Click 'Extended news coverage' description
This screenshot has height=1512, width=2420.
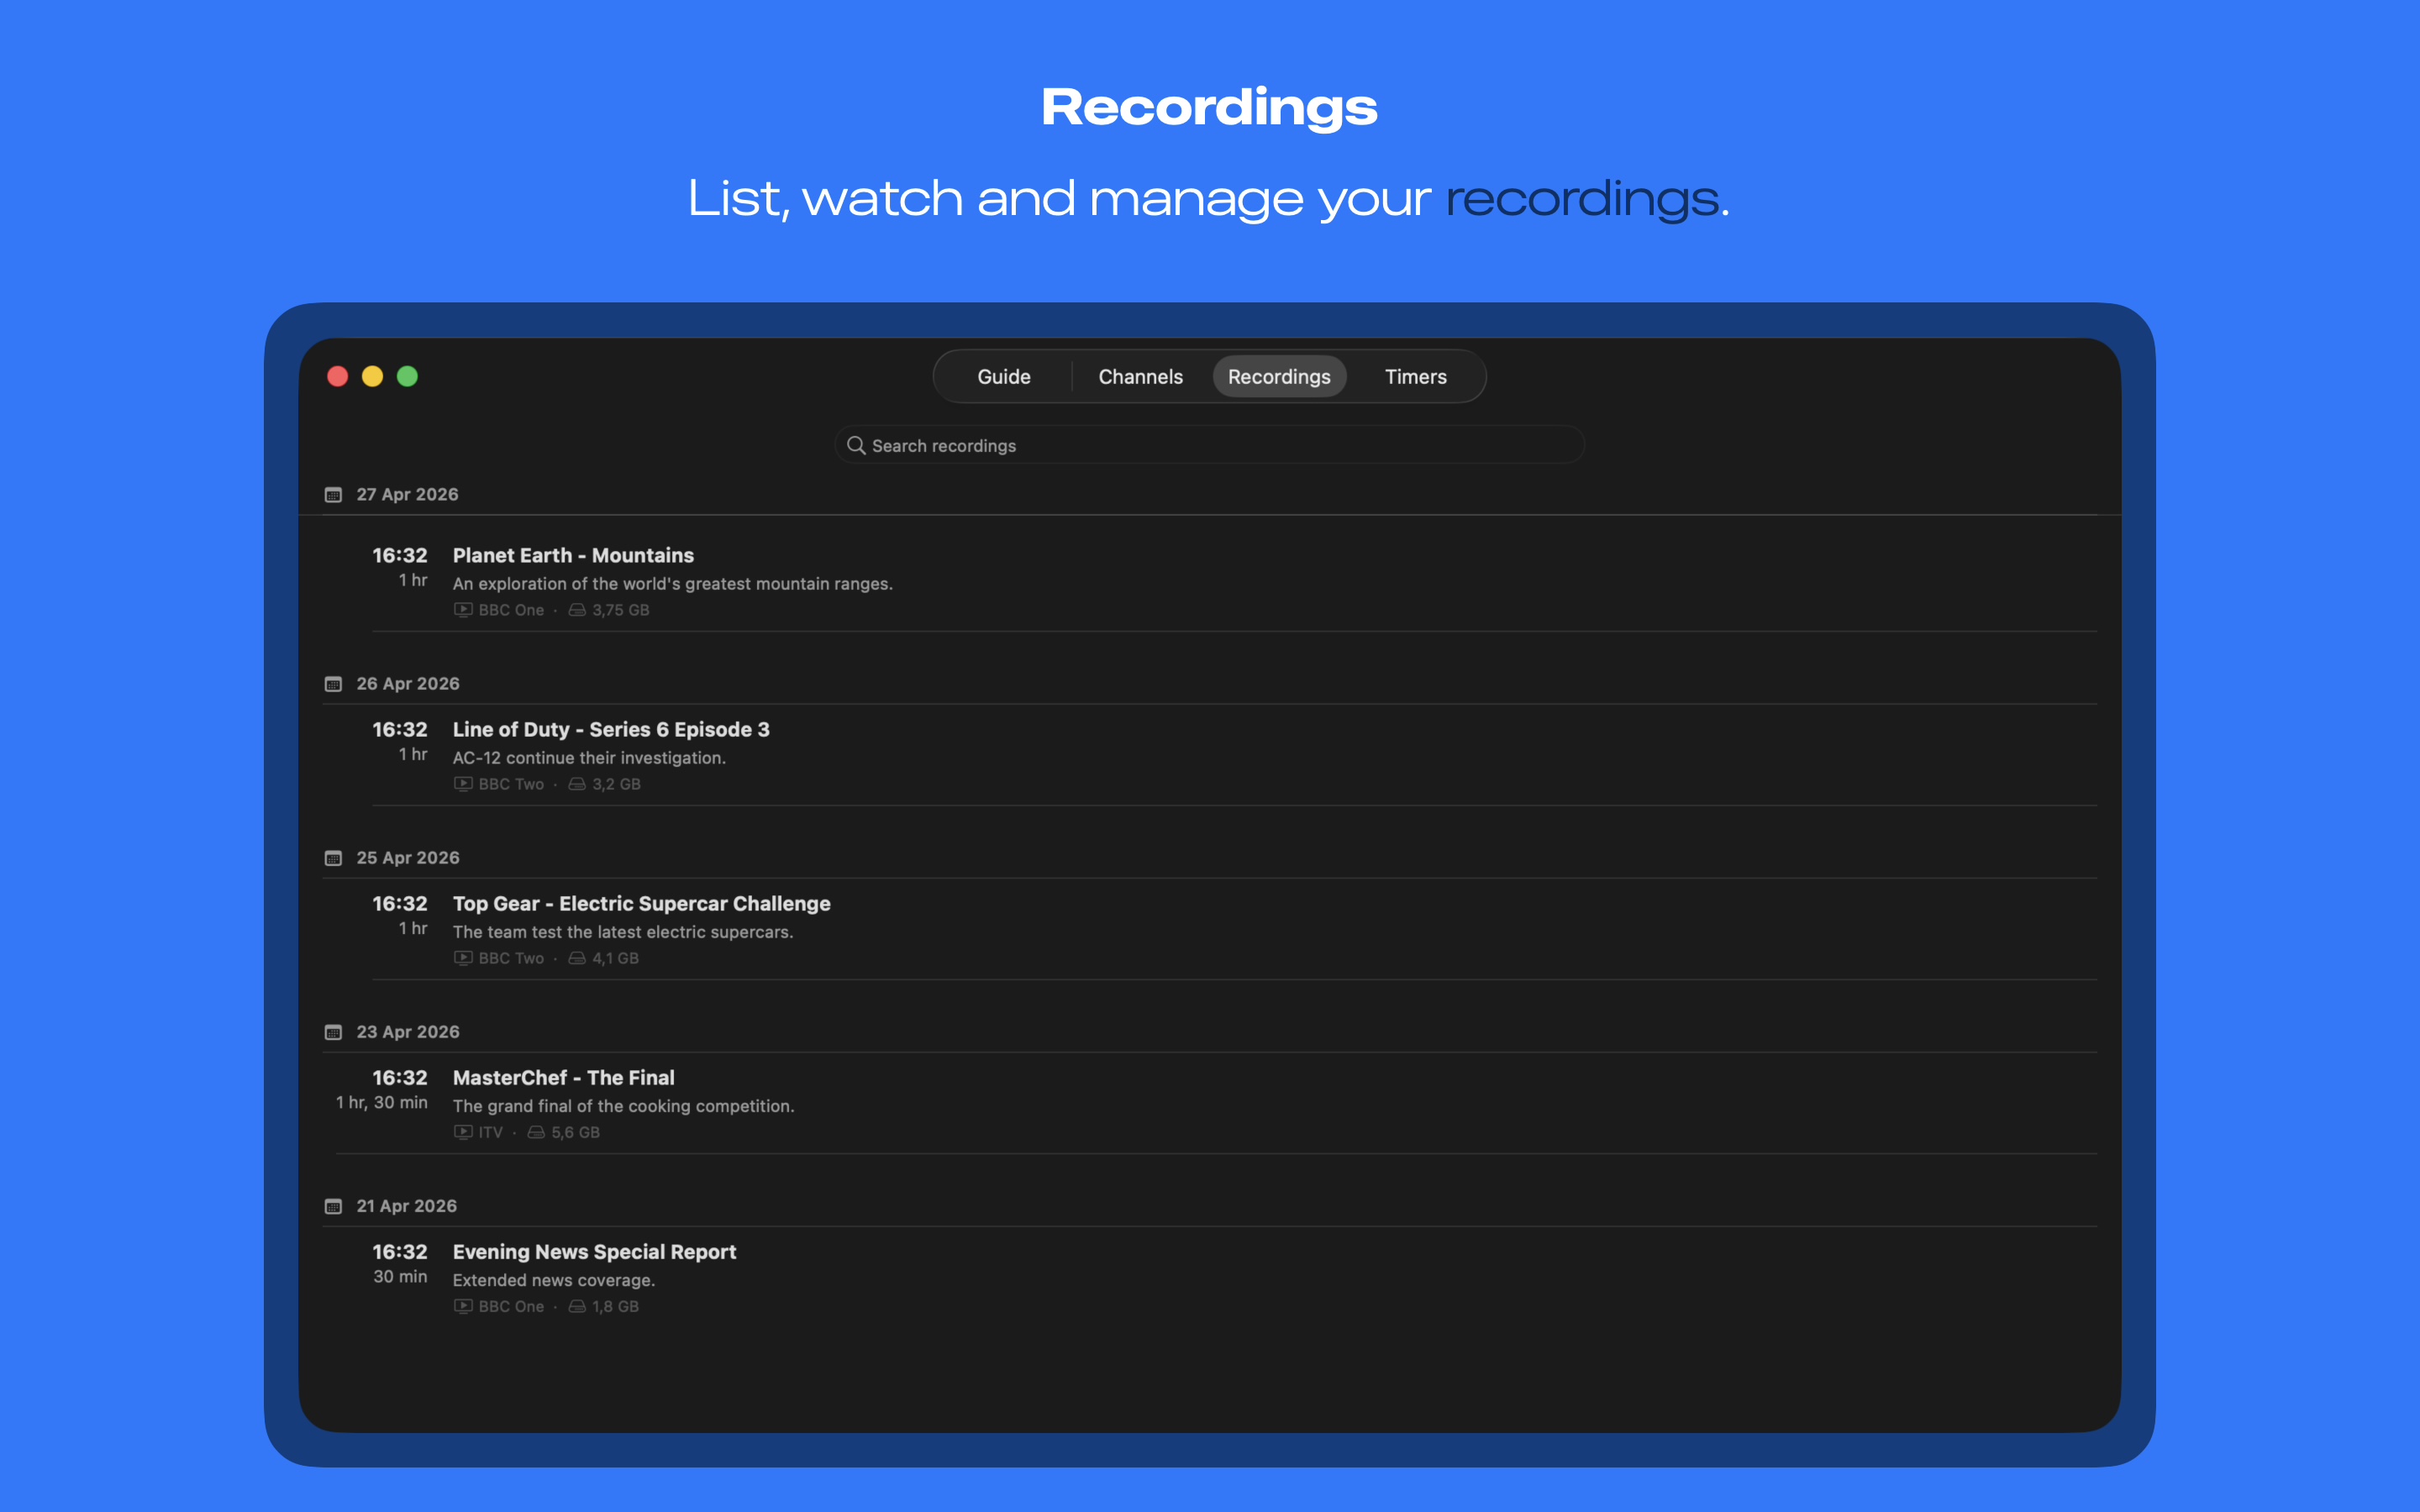click(554, 1279)
